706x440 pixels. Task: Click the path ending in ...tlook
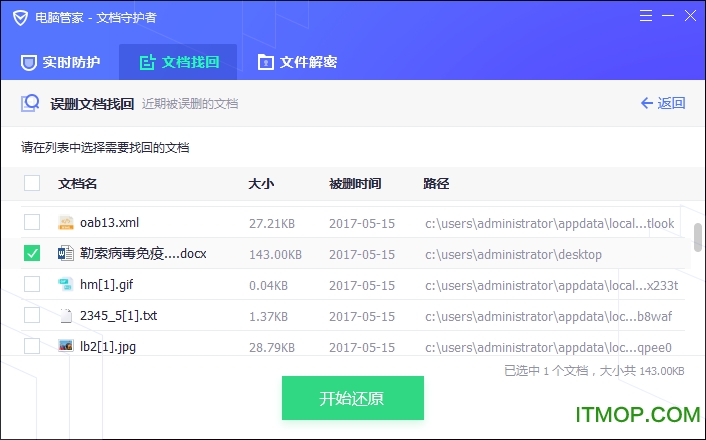coord(550,224)
